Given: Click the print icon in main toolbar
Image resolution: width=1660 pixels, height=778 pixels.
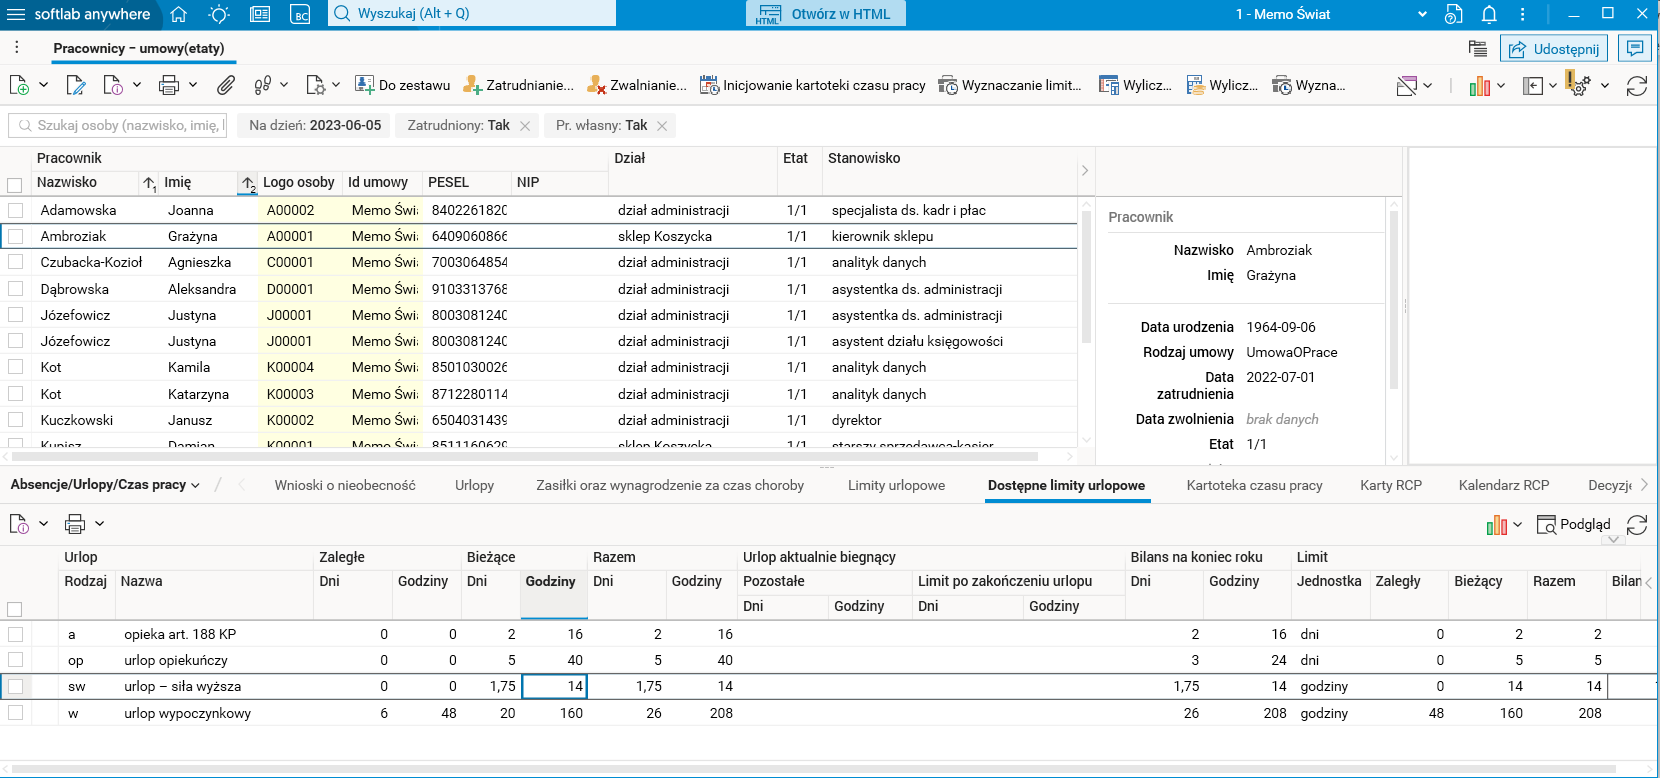Looking at the screenshot, I should pyautogui.click(x=169, y=85).
